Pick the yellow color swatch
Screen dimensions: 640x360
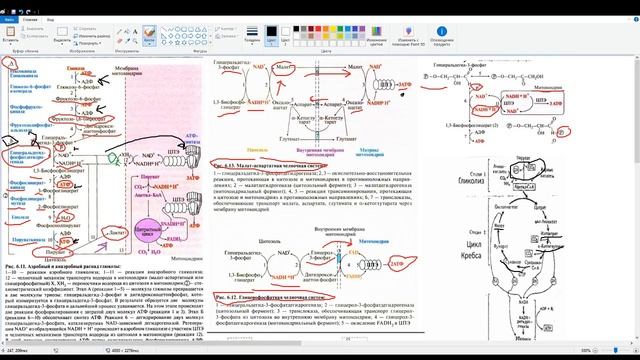pyautogui.click(x=333, y=29)
